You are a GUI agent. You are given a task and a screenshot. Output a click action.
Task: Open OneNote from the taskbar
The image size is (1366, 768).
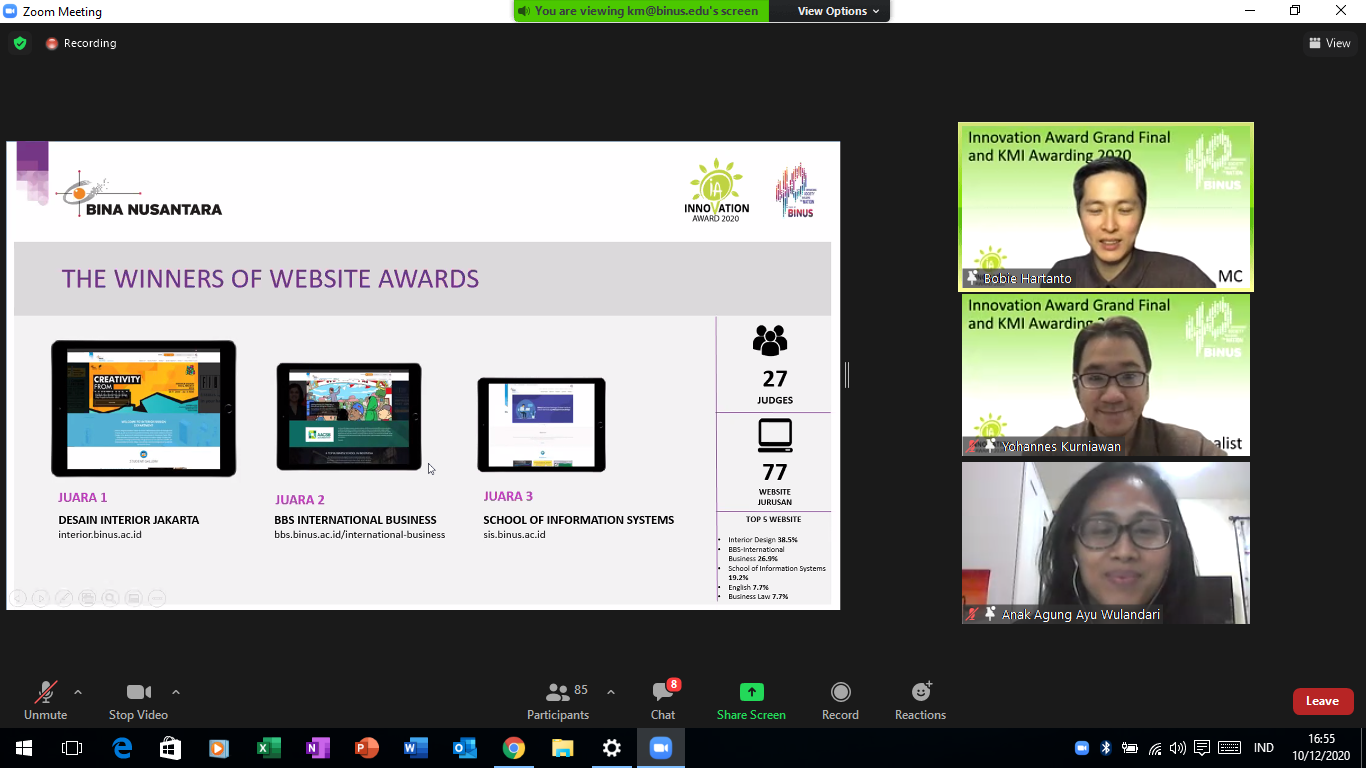318,748
